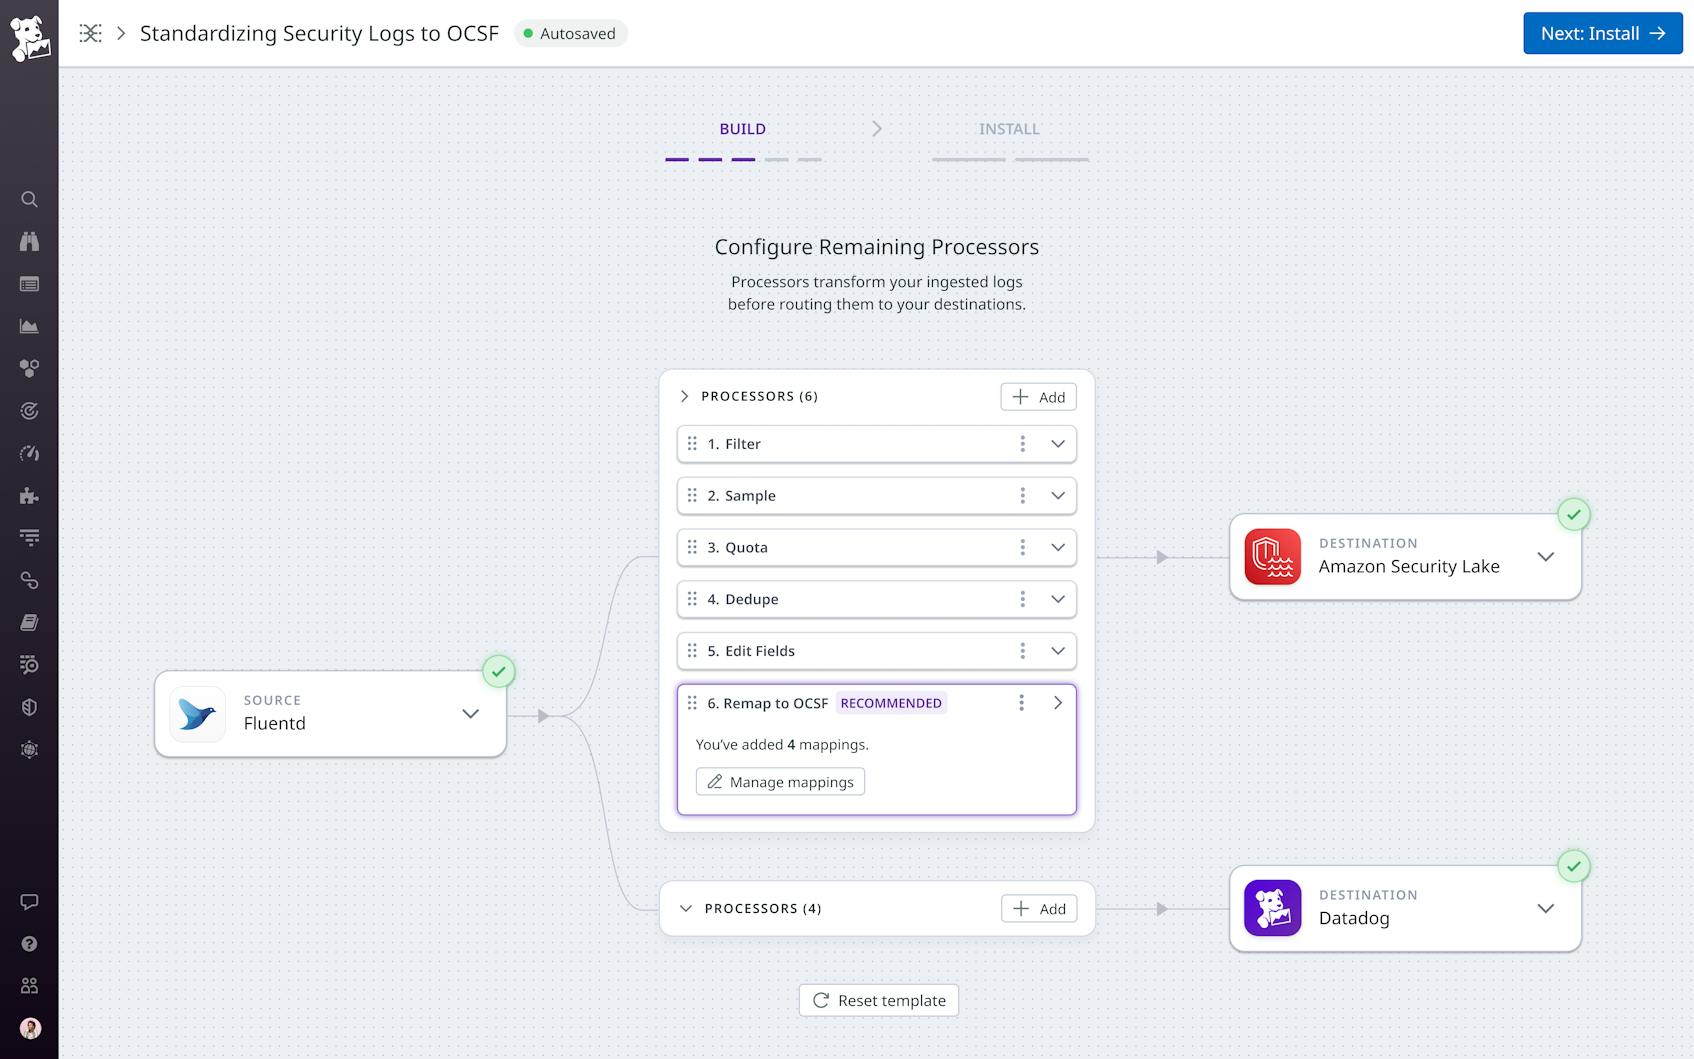Click the Manage mappings button
1694x1059 pixels.
780,781
